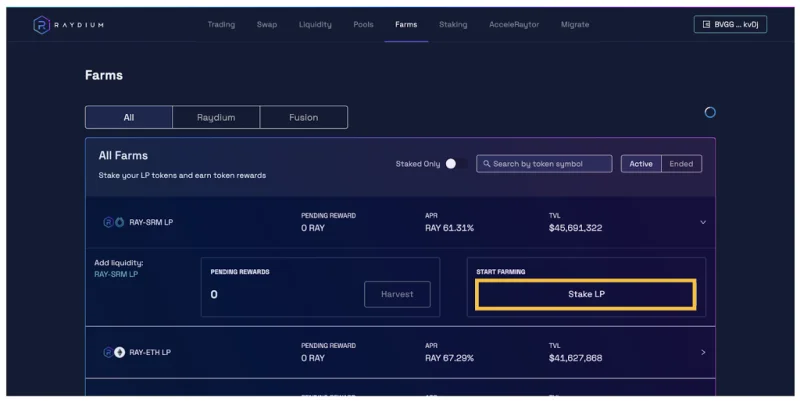800x401 pixels.
Task: Collapse the RAY-SRM LP farm row
Action: 703,222
